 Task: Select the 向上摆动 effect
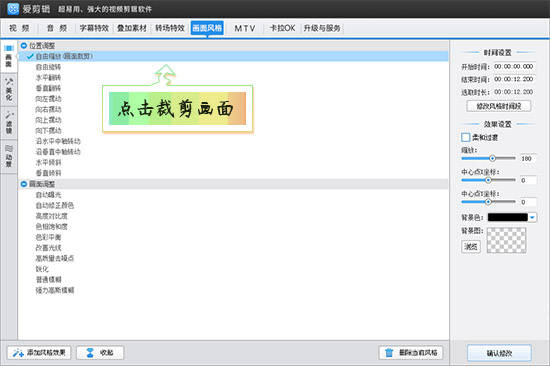pos(48,120)
